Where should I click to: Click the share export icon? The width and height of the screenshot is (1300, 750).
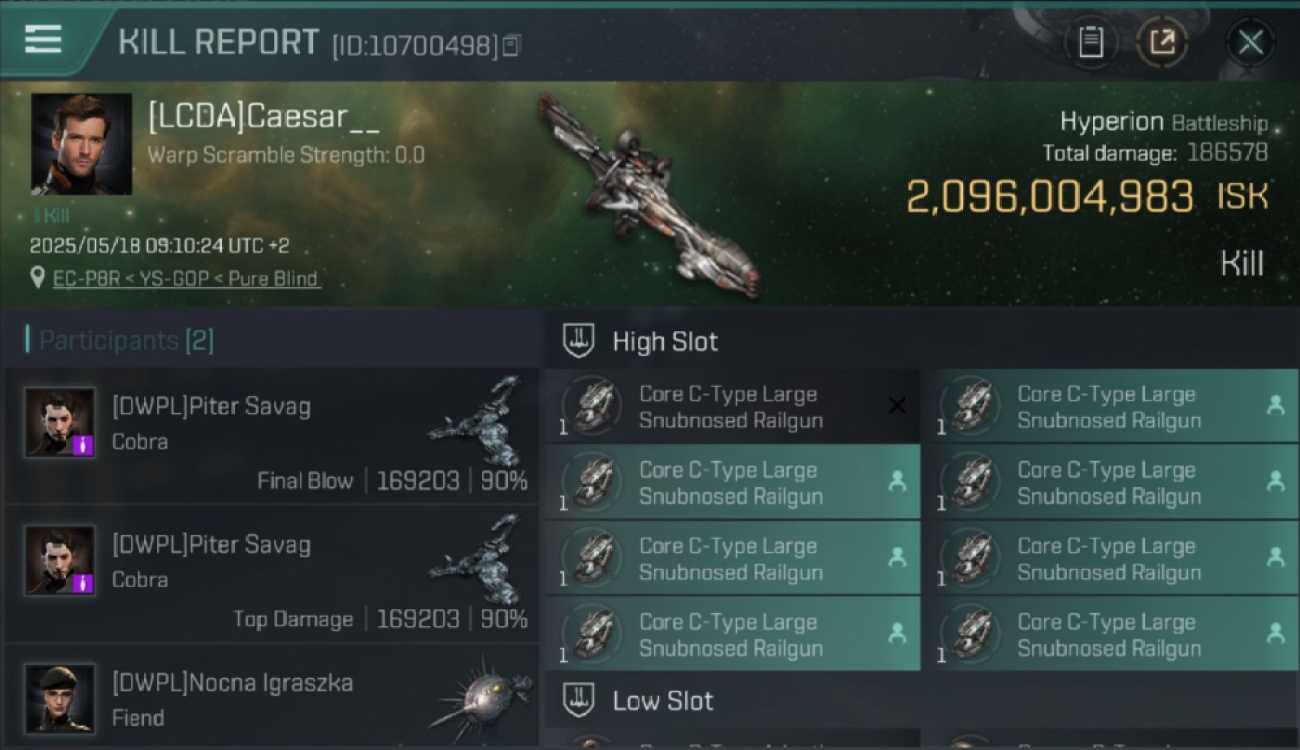pos(1162,42)
